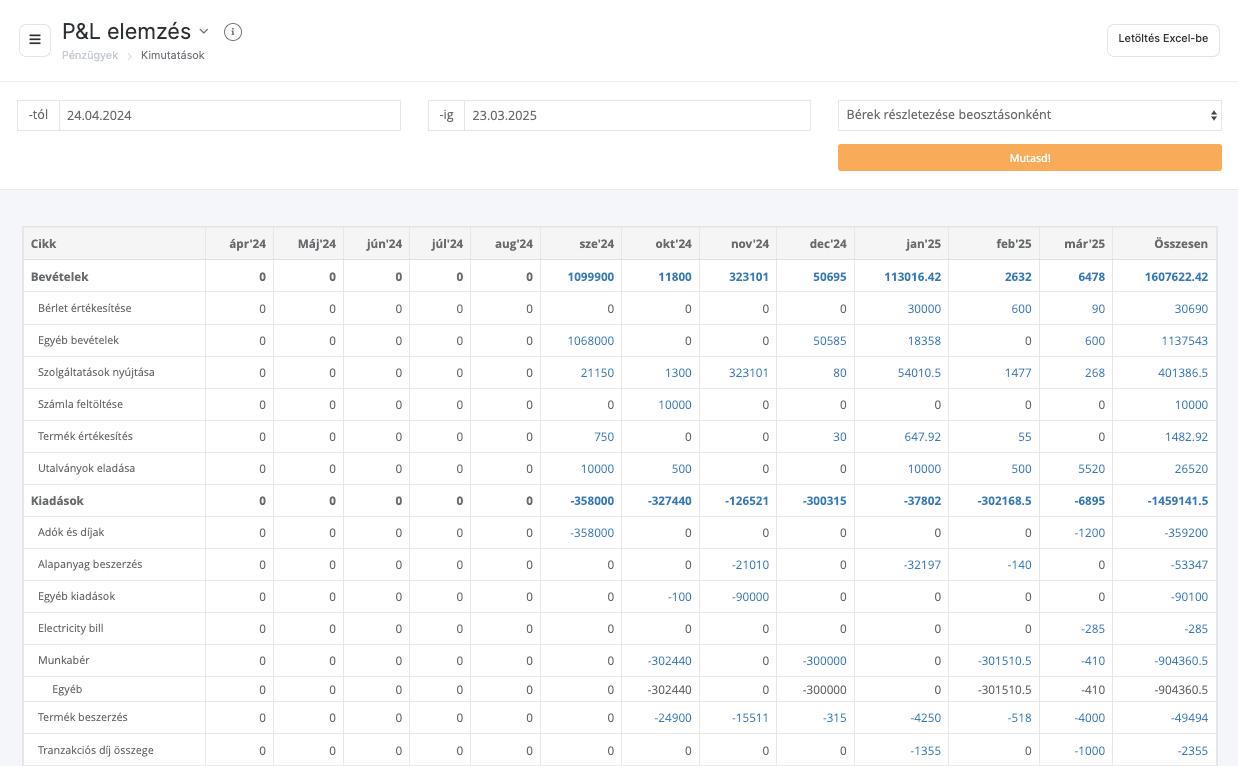Screen dimensions: 1238x766
Task: Click Electricity bill már'25 value -285
Action: point(1092,629)
